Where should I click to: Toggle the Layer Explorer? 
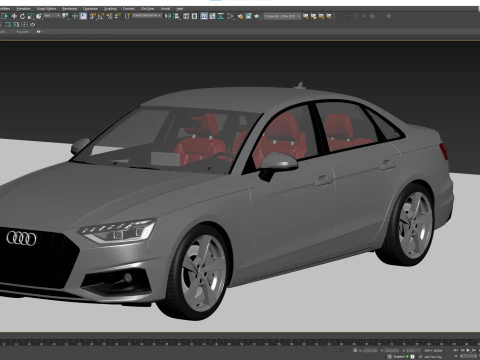coord(194,16)
